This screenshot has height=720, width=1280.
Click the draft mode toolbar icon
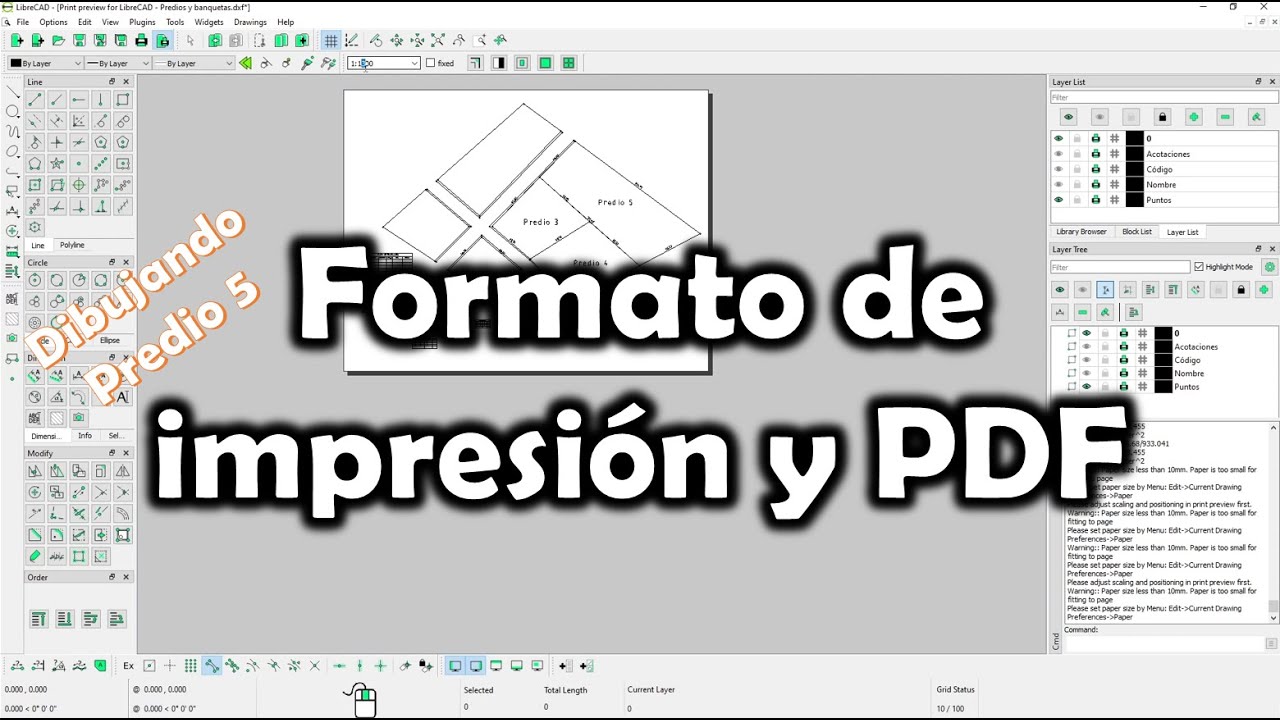[352, 41]
